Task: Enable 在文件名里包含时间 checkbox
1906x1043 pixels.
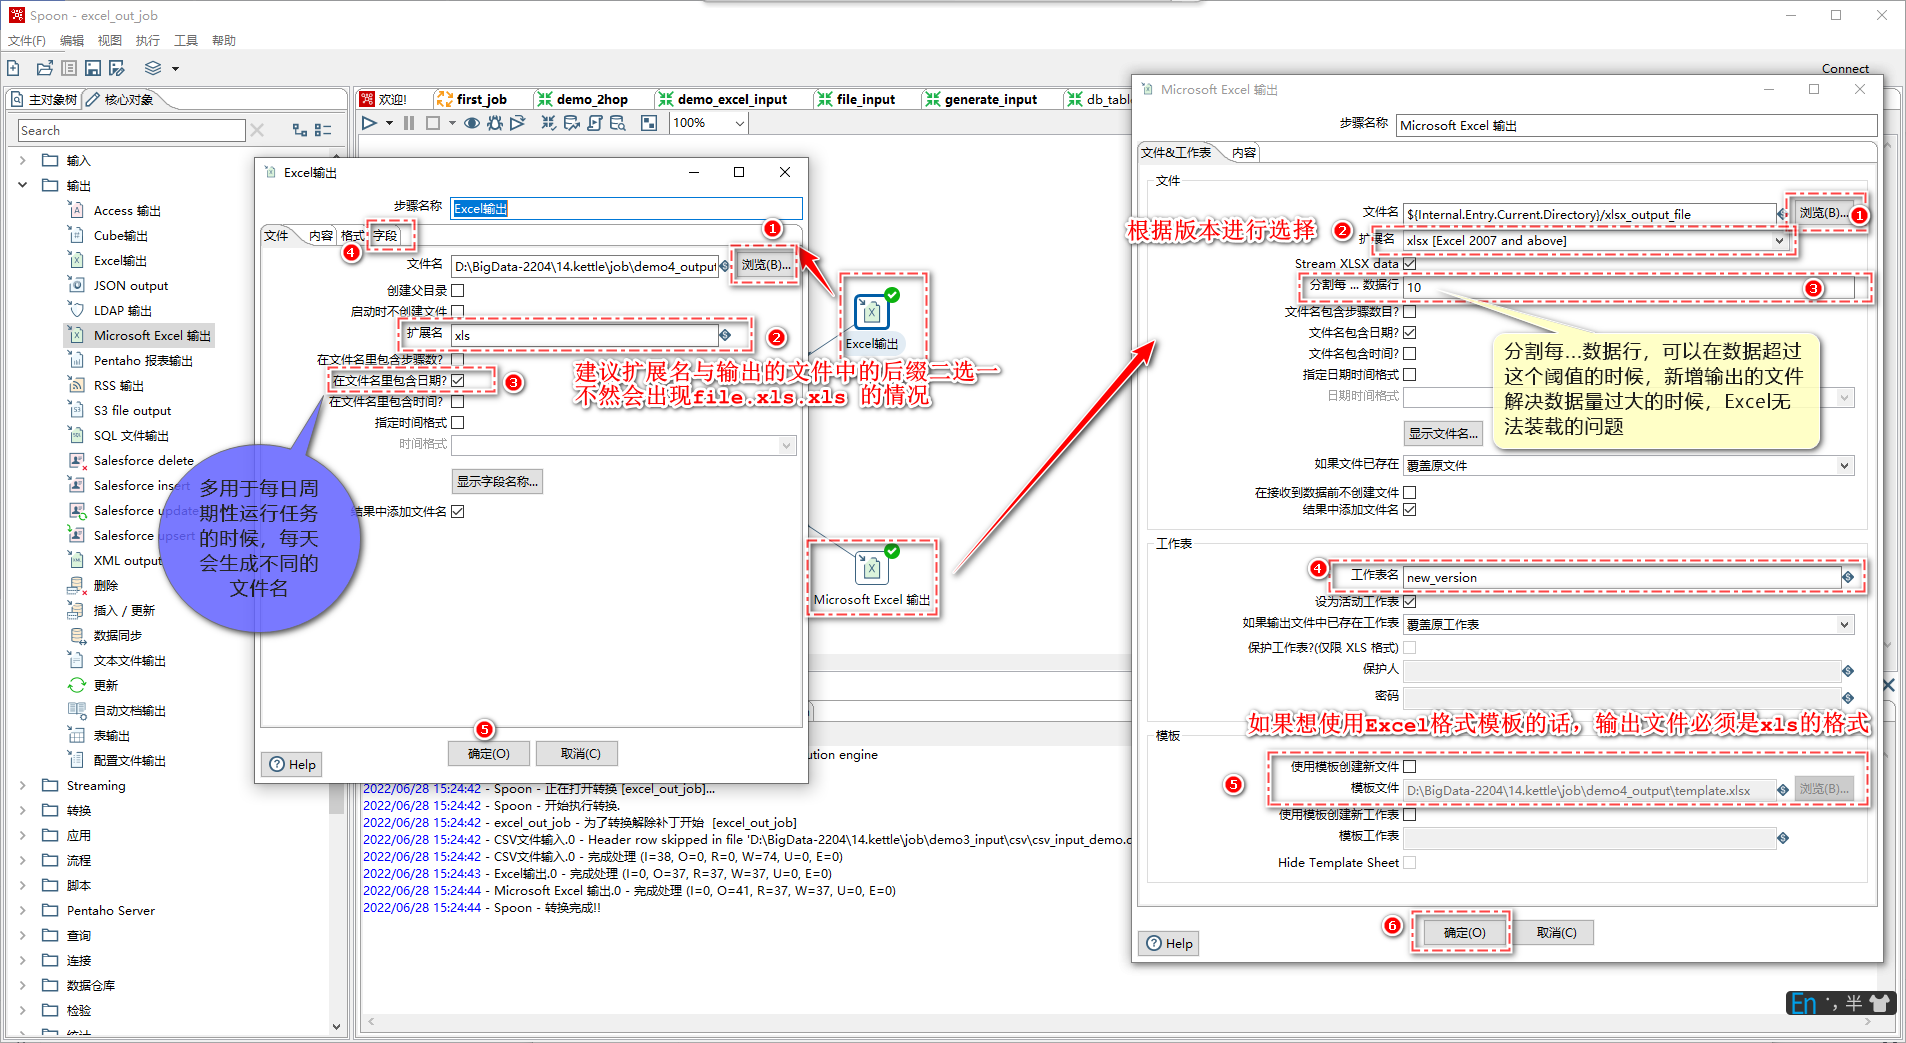Action: tap(458, 401)
